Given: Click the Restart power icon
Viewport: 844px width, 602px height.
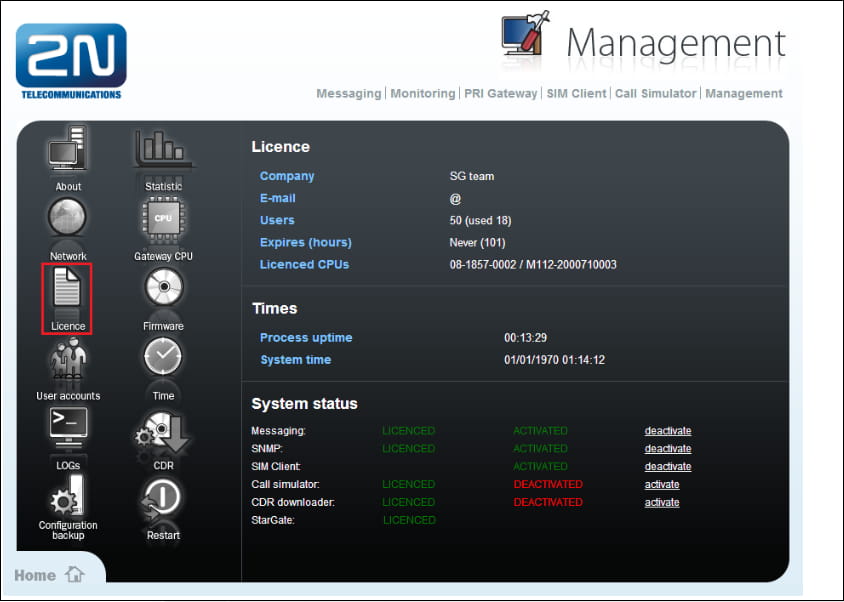Looking at the screenshot, I should tap(162, 499).
